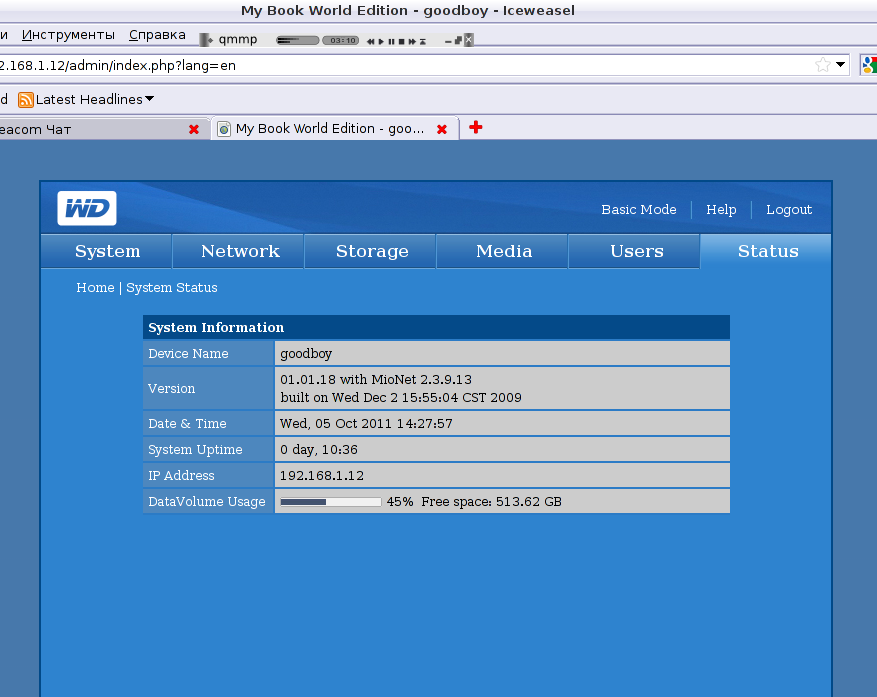Click the qmmp volume visualizer bar
The width and height of the screenshot is (877, 697).
tap(298, 40)
